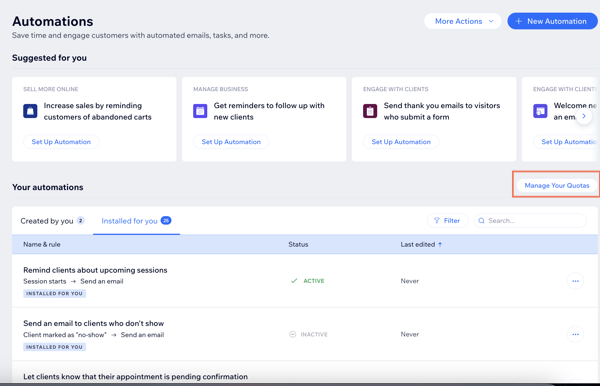Click the INACTIVE status icon
600x386 pixels.
click(x=292, y=334)
